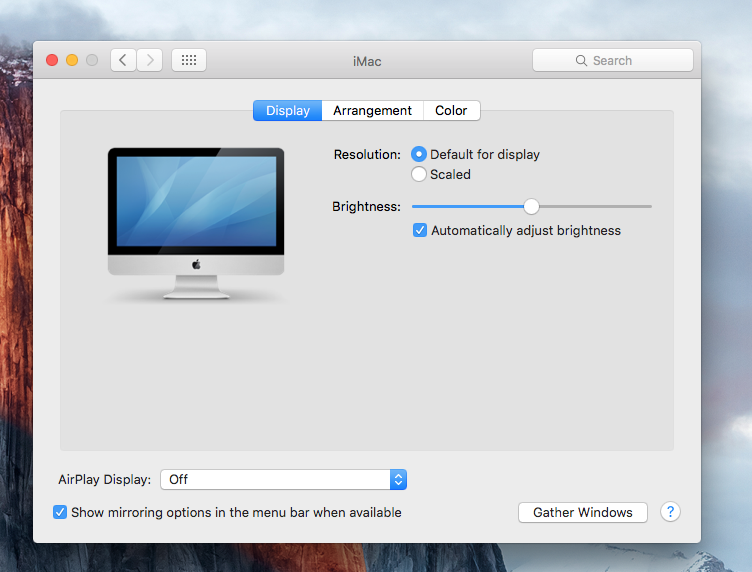This screenshot has height=572, width=752.
Task: Focus the Search field
Action: click(x=612, y=60)
